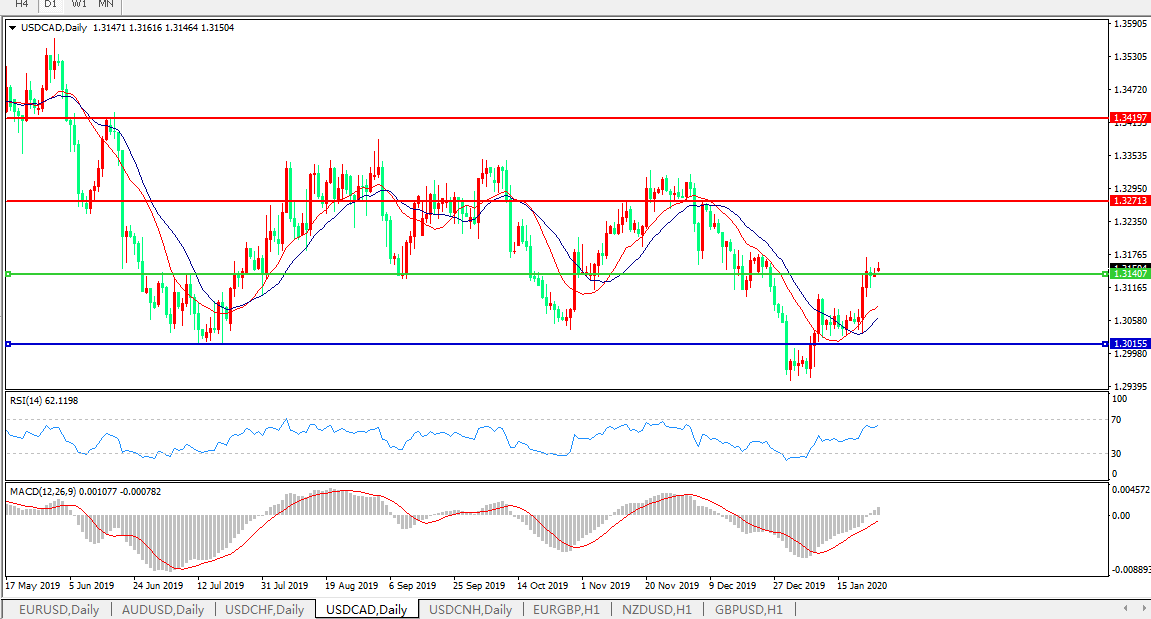Image resolution: width=1151 pixels, height=619 pixels.
Task: Select the blue 1.30155 price label
Action: (x=1130, y=344)
